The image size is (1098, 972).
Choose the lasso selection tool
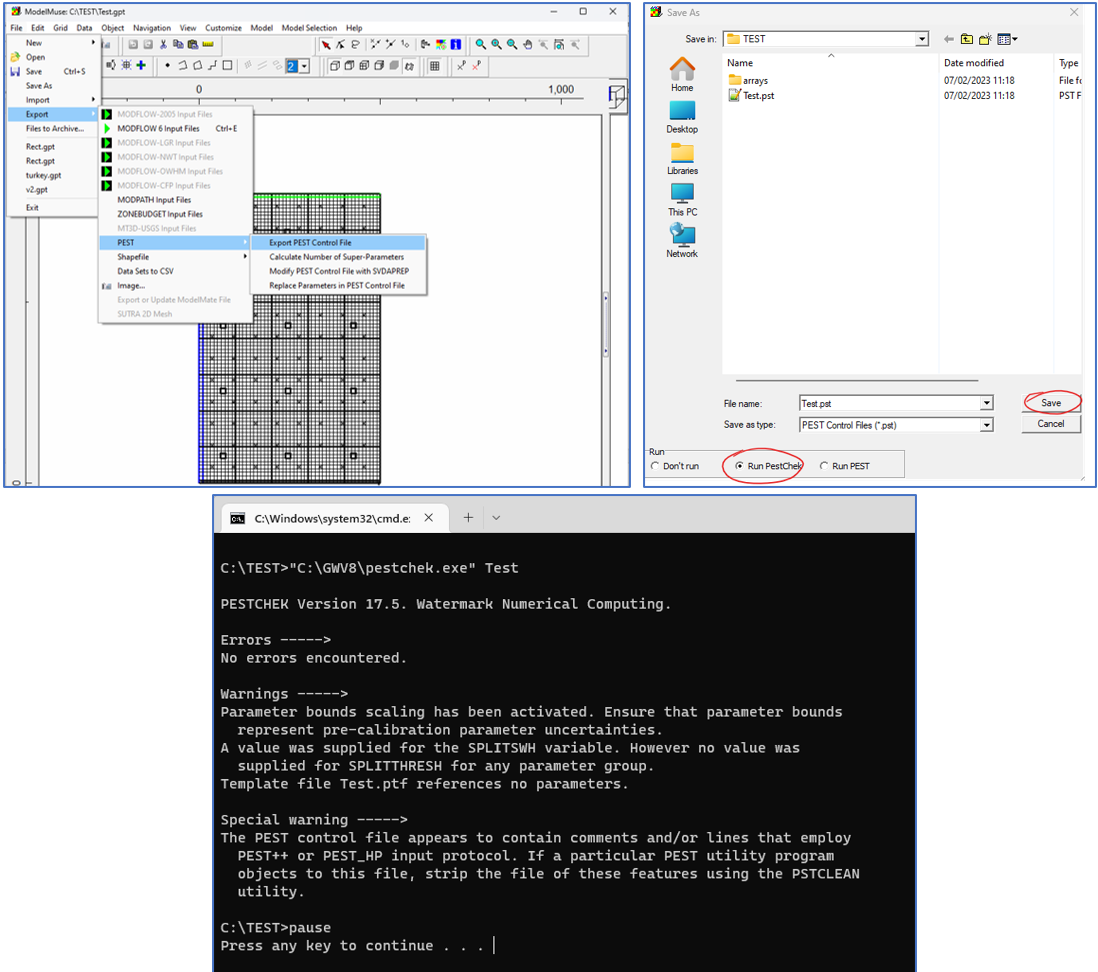pos(356,45)
